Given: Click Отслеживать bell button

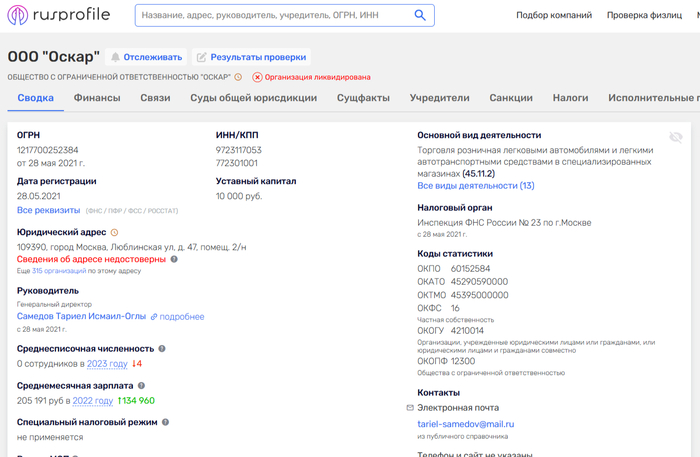Looking at the screenshot, I should coord(146,57).
